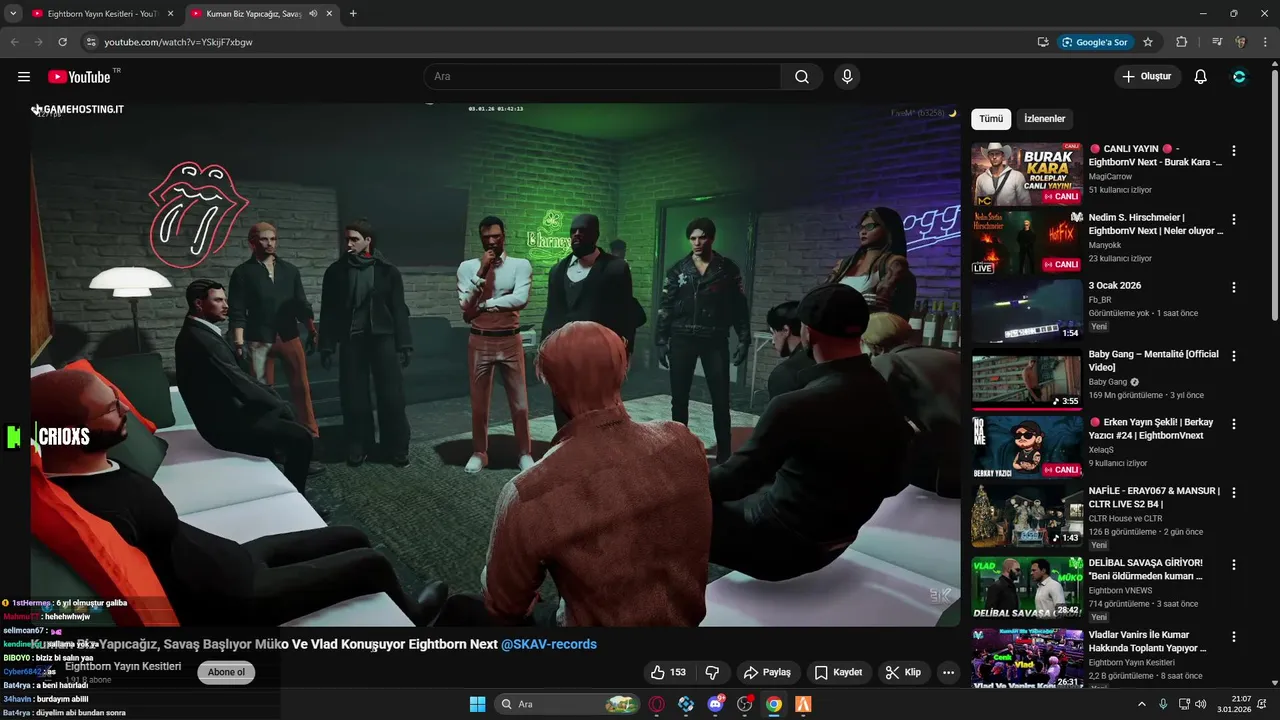The image size is (1280, 720).
Task: Open the YouTube guide hamburger menu
Action: 24,77
